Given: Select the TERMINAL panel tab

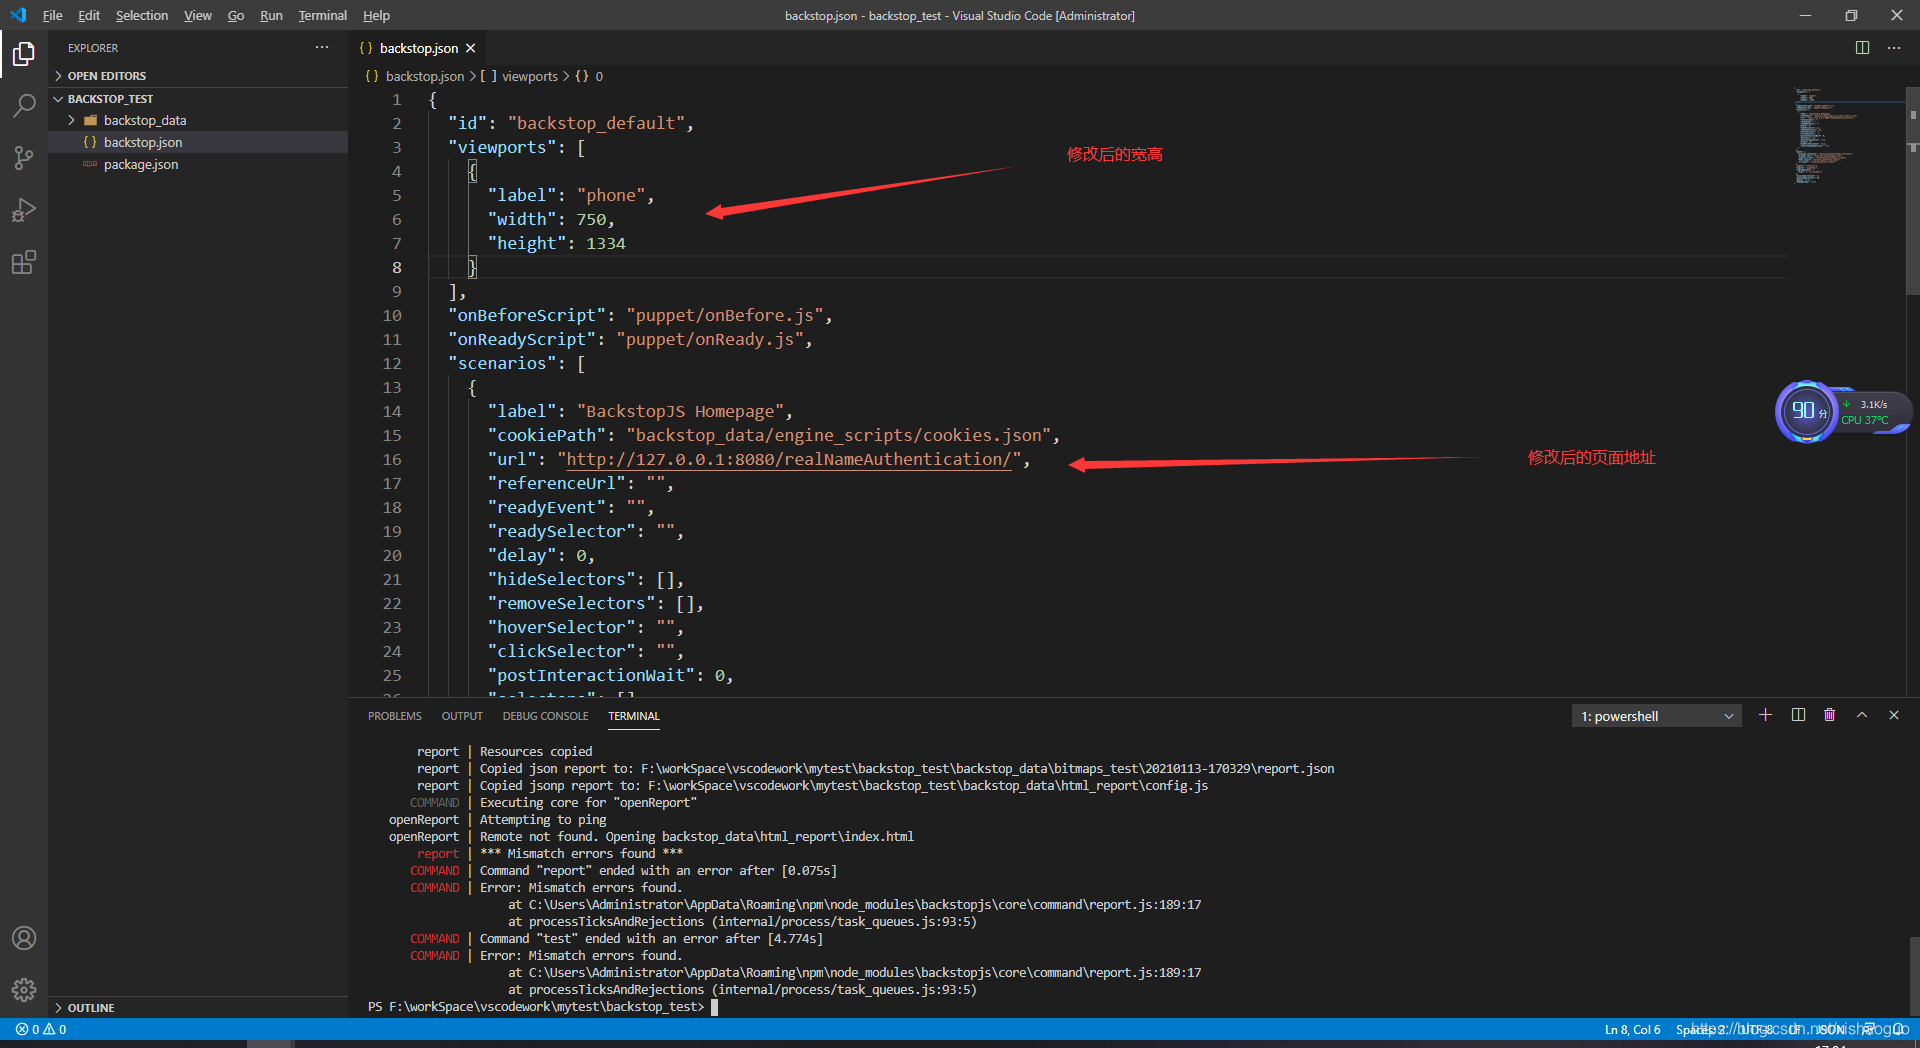Looking at the screenshot, I should pos(634,716).
